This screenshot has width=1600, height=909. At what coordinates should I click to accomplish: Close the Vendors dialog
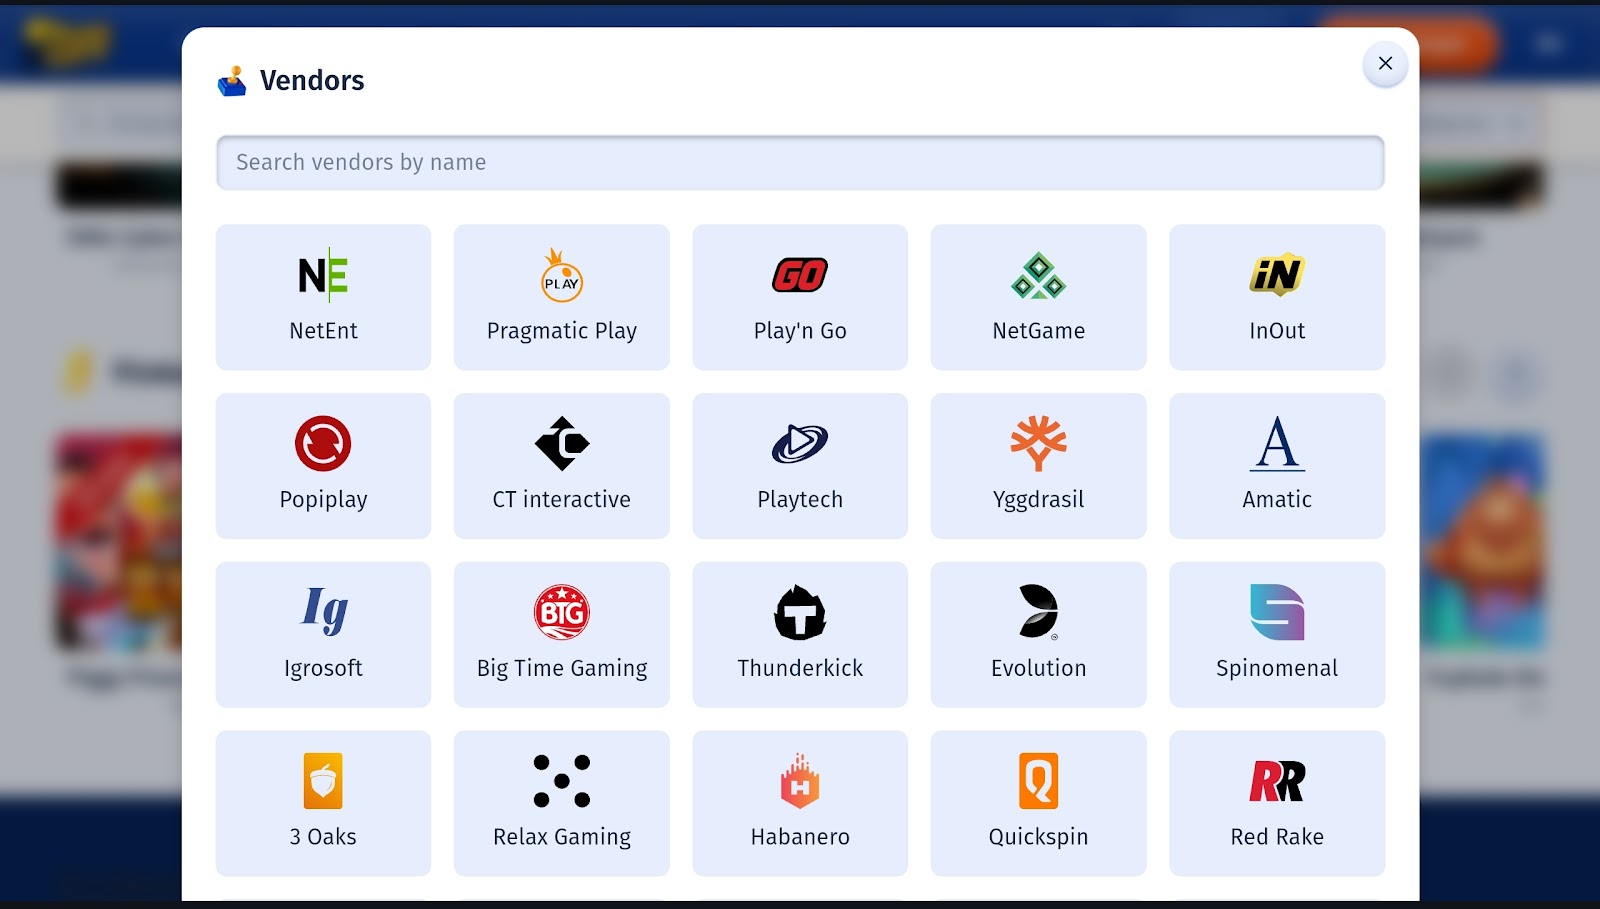pos(1385,63)
